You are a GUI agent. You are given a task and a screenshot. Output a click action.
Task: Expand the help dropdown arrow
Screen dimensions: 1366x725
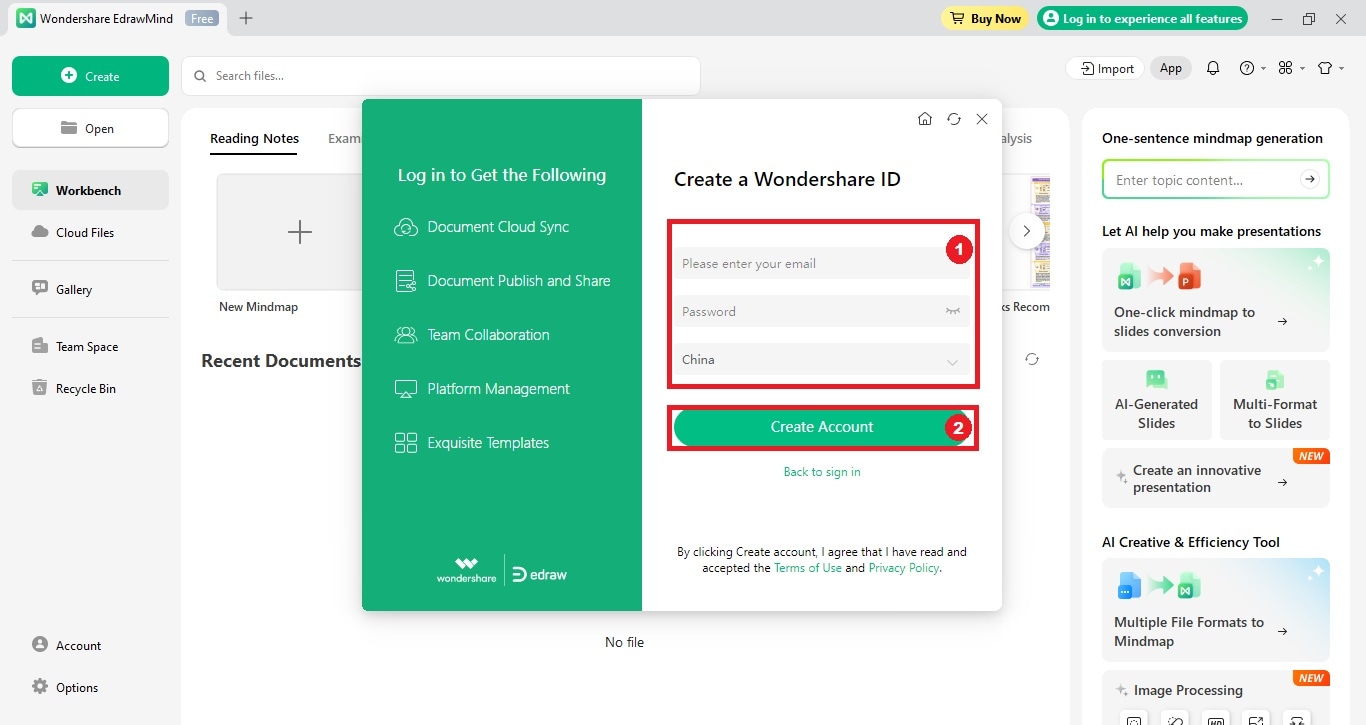tap(1263, 68)
